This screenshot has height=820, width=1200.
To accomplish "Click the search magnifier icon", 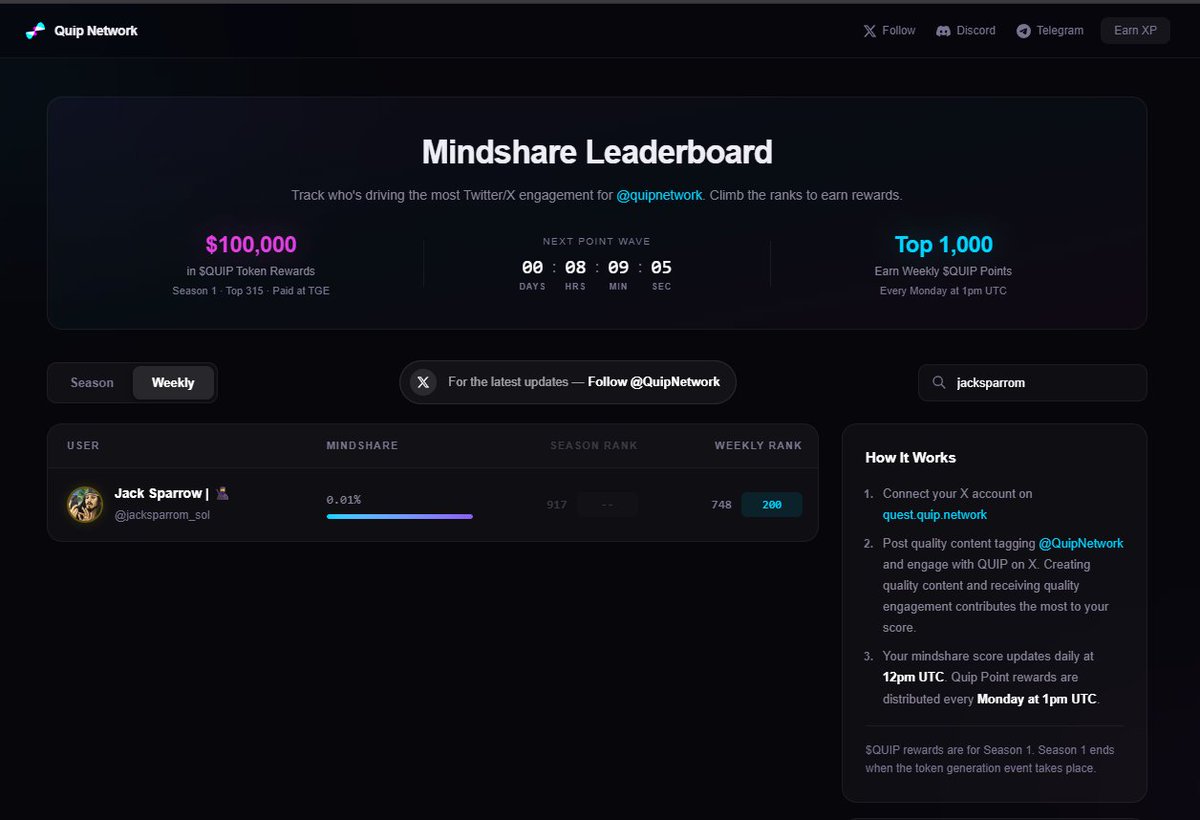I will tap(938, 382).
